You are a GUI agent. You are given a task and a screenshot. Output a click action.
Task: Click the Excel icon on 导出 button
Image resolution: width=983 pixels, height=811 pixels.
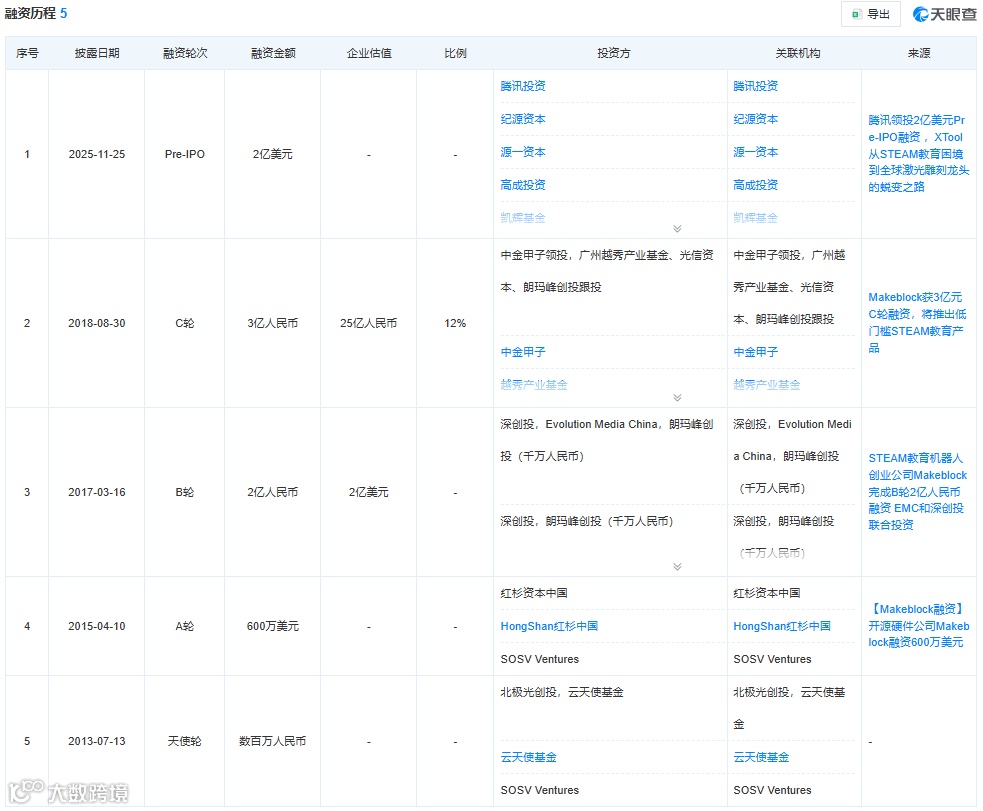pos(856,14)
